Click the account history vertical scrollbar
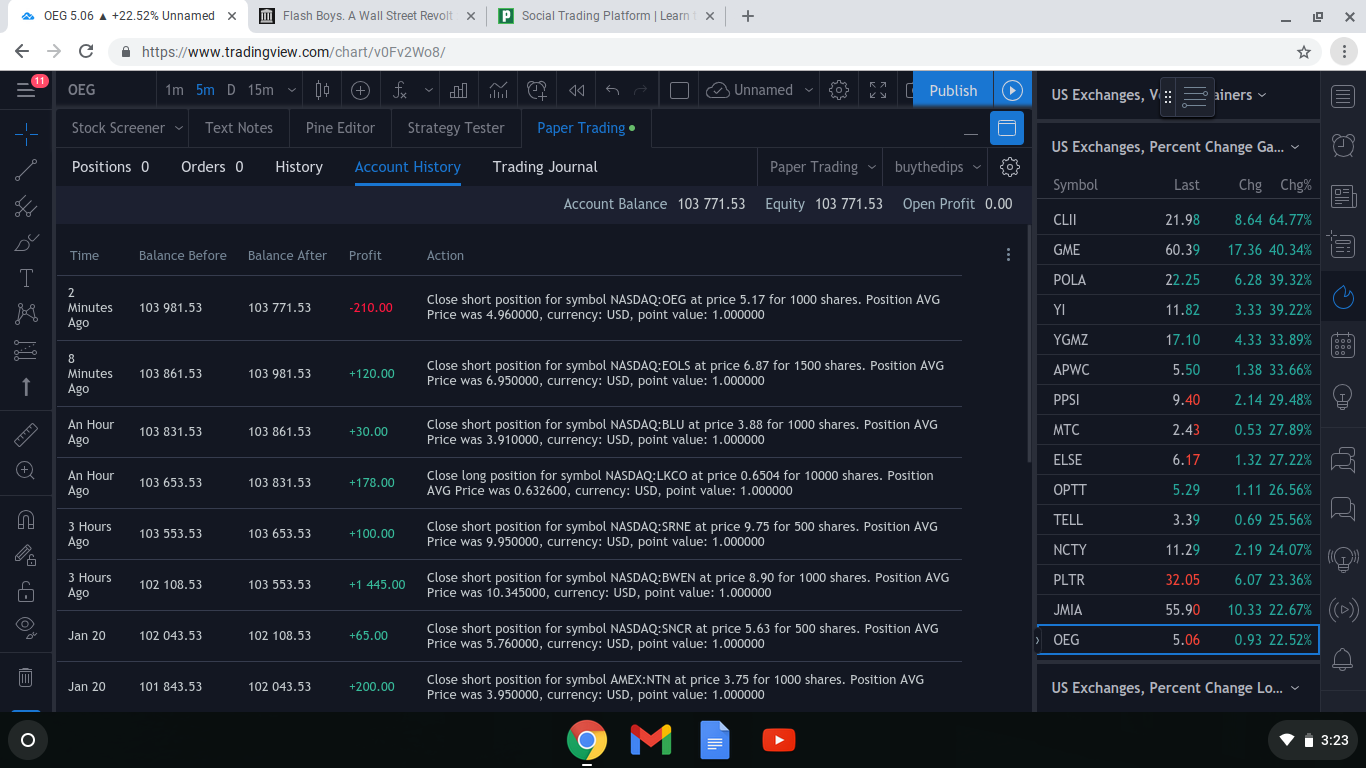 1029,340
